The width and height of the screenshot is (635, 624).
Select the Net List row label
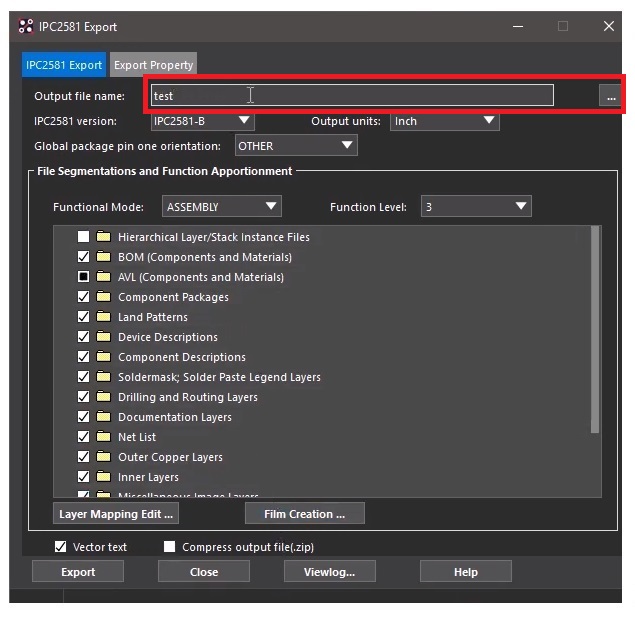(137, 437)
